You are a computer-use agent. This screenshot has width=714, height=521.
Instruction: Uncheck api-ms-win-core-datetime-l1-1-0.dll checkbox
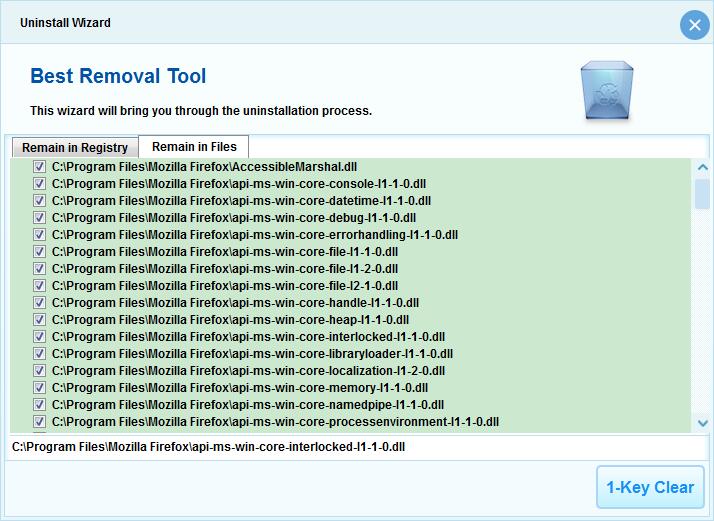(39, 201)
